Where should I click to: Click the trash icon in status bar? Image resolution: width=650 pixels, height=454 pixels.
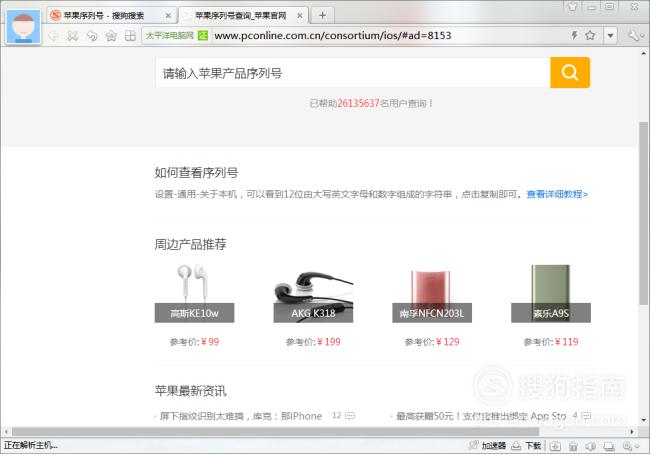573,446
